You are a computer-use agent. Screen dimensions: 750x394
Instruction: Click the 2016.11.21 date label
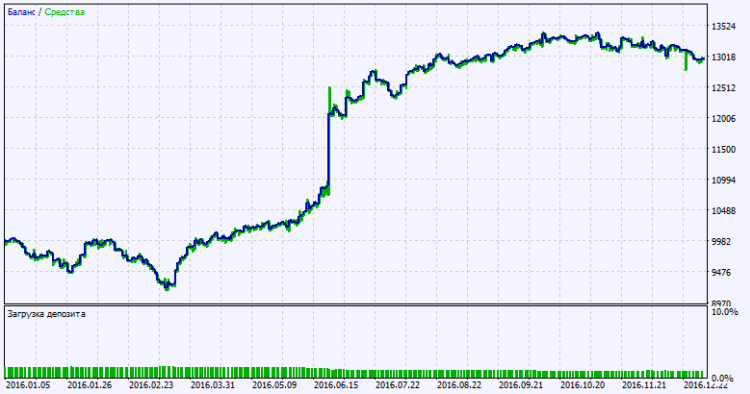(x=645, y=385)
